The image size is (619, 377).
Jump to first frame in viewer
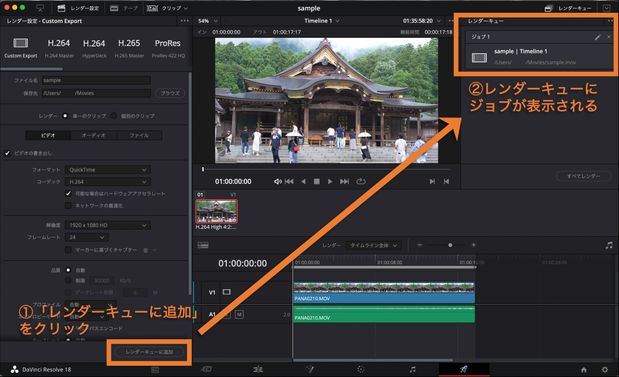coord(289,181)
